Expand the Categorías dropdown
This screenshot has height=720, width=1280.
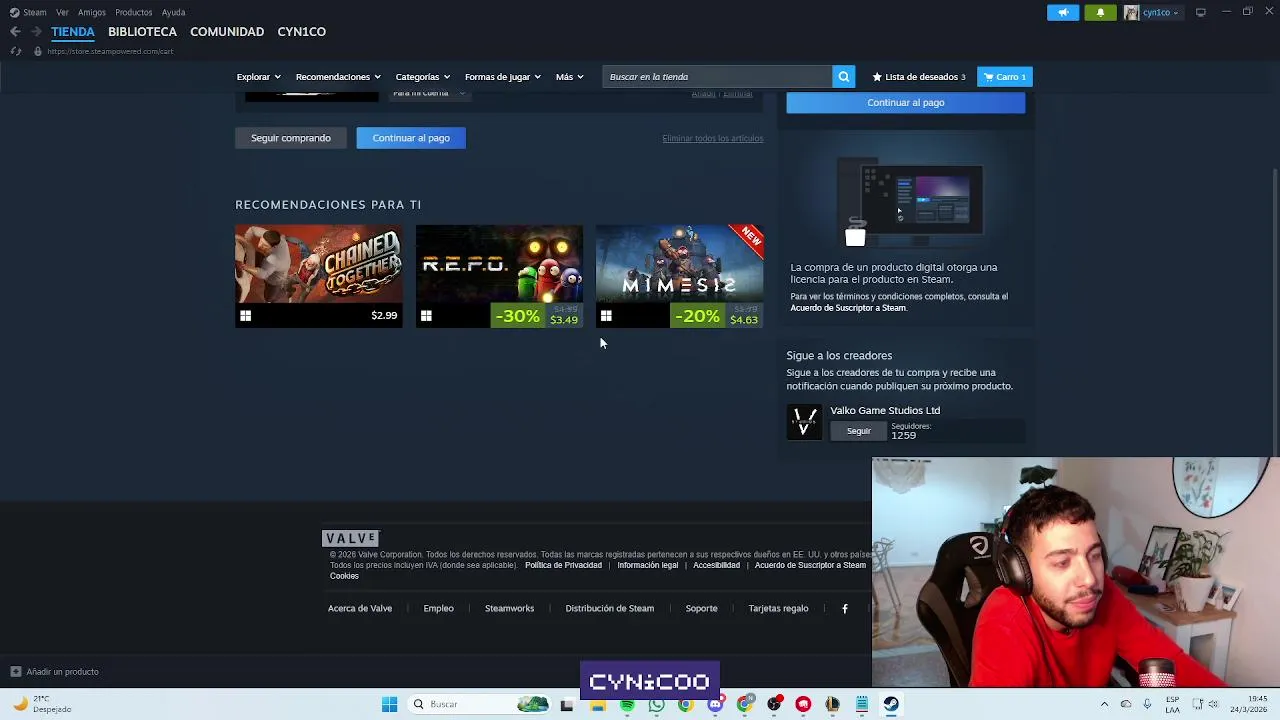(422, 77)
